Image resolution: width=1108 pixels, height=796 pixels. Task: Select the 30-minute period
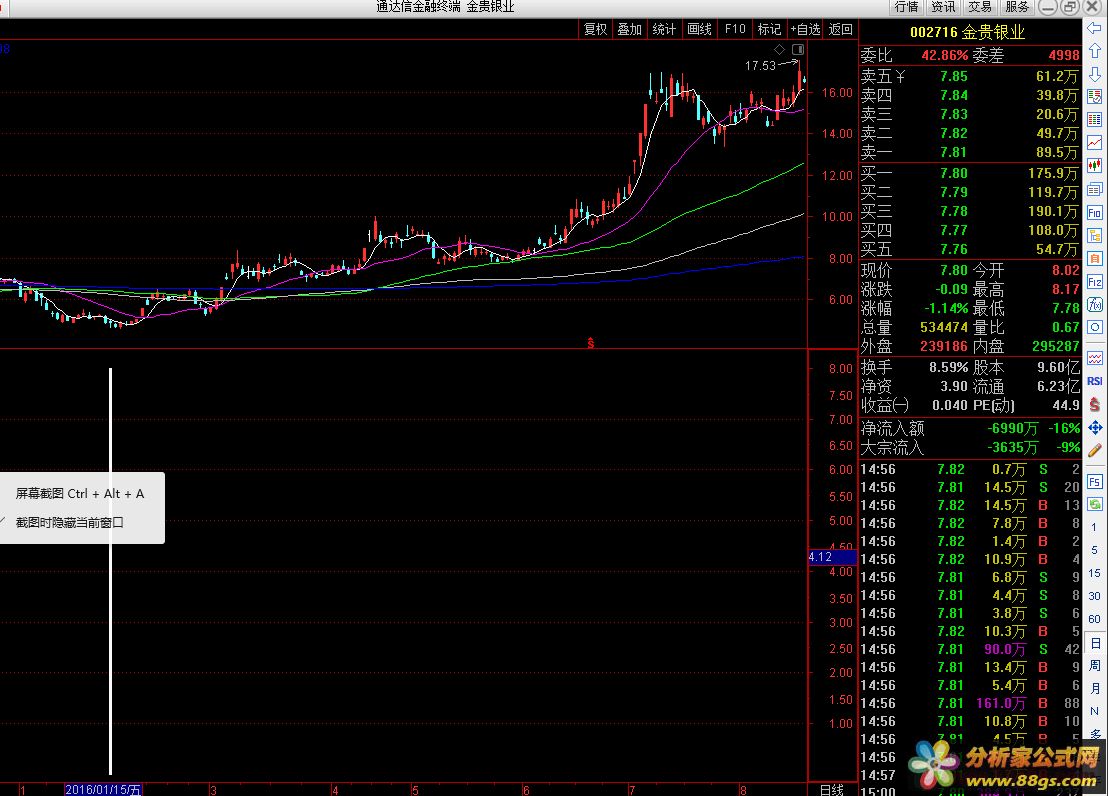pos(1094,595)
